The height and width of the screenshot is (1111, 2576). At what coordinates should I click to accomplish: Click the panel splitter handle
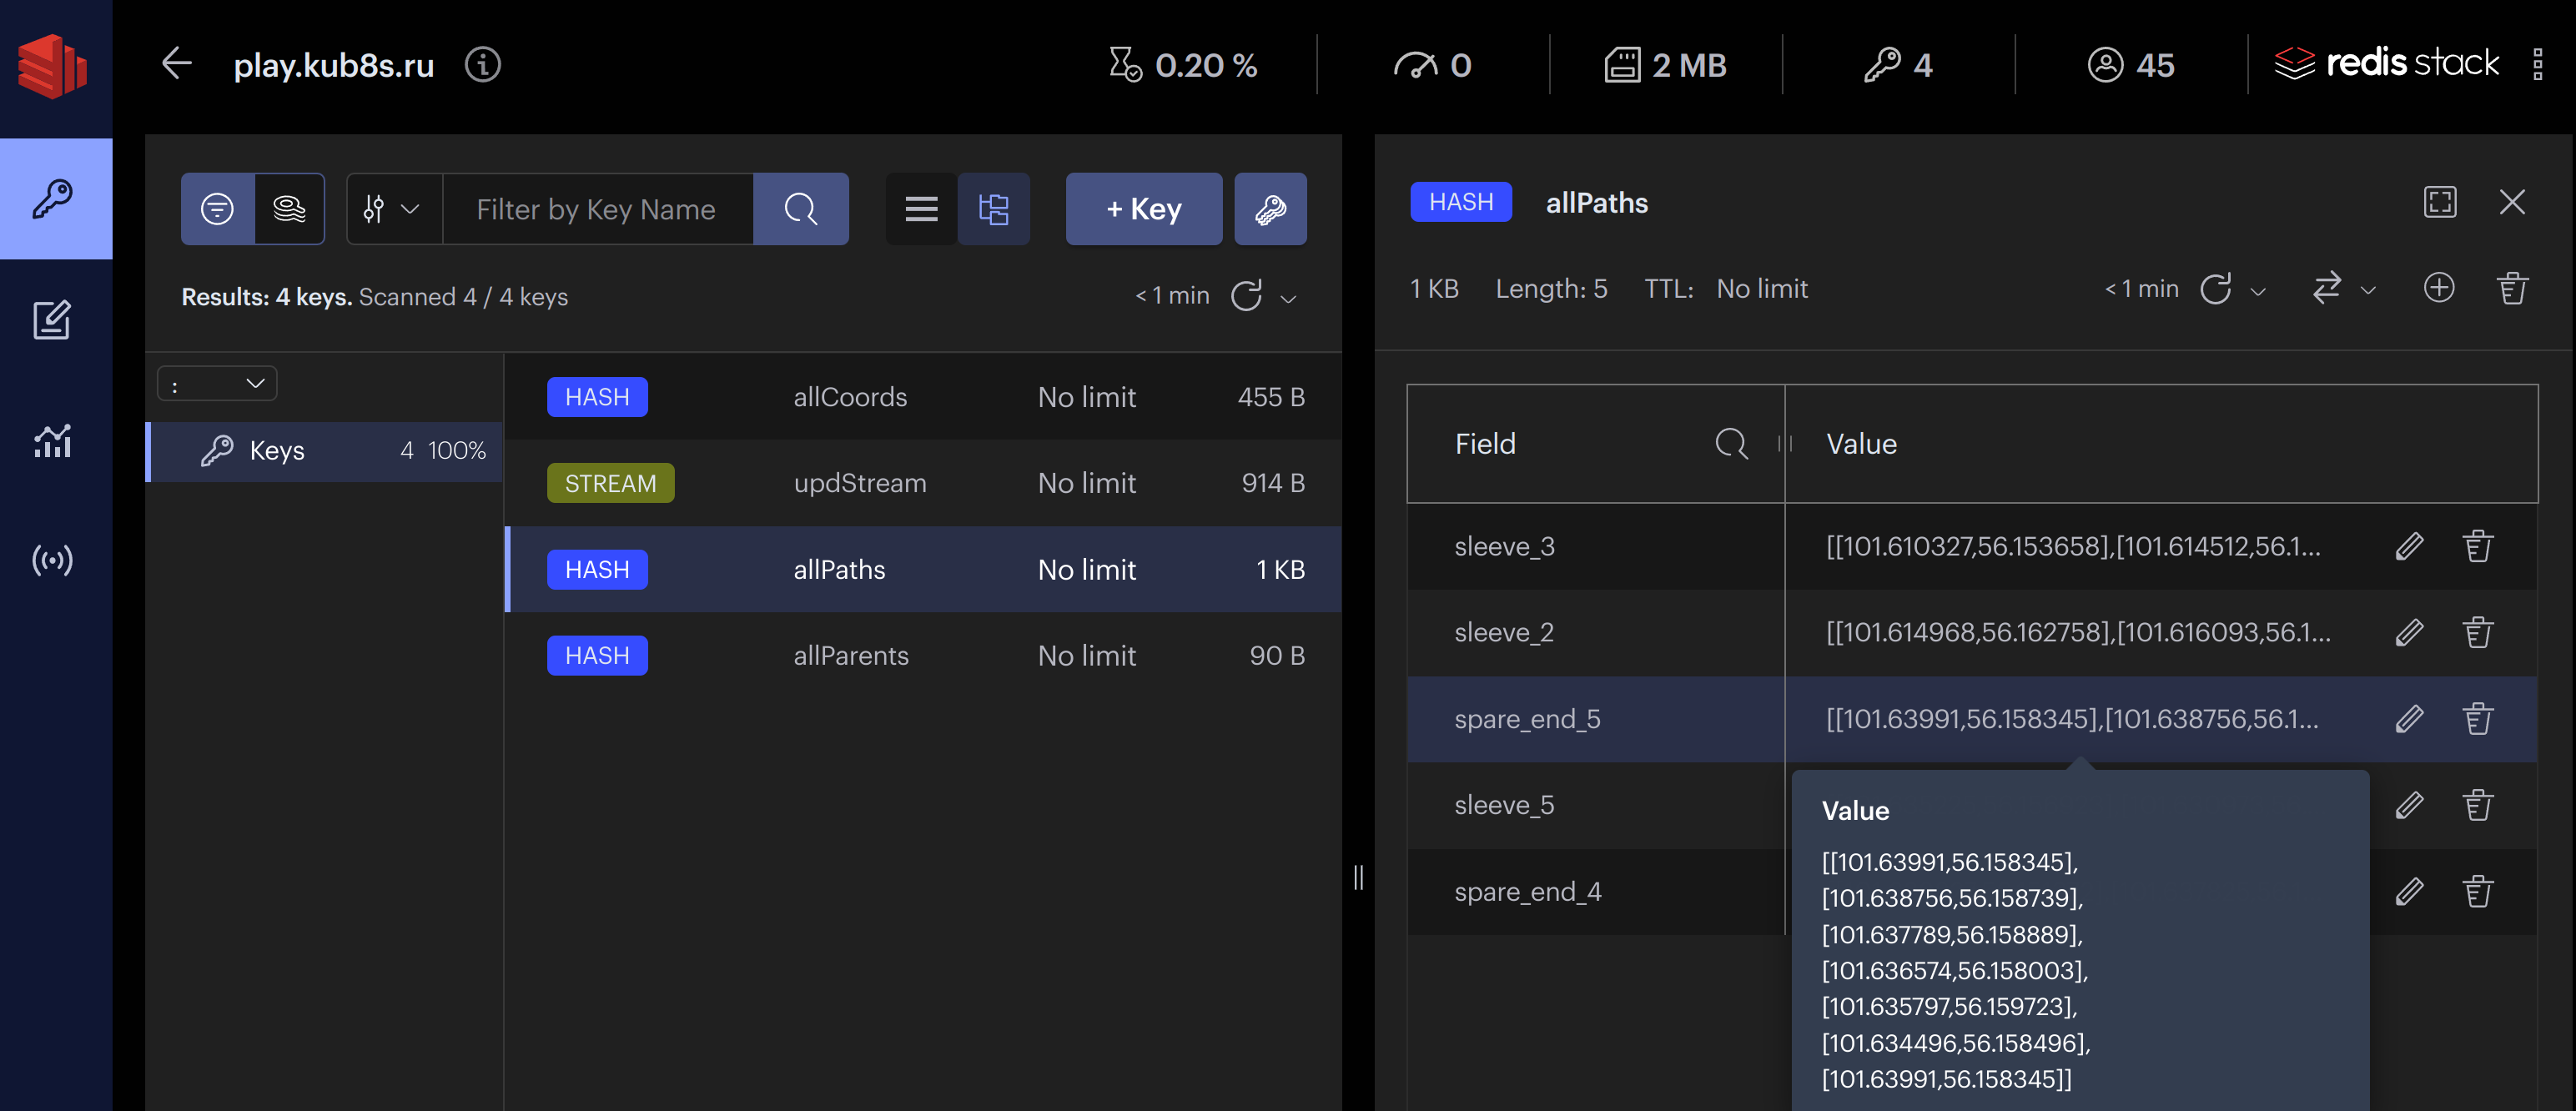click(x=1358, y=877)
